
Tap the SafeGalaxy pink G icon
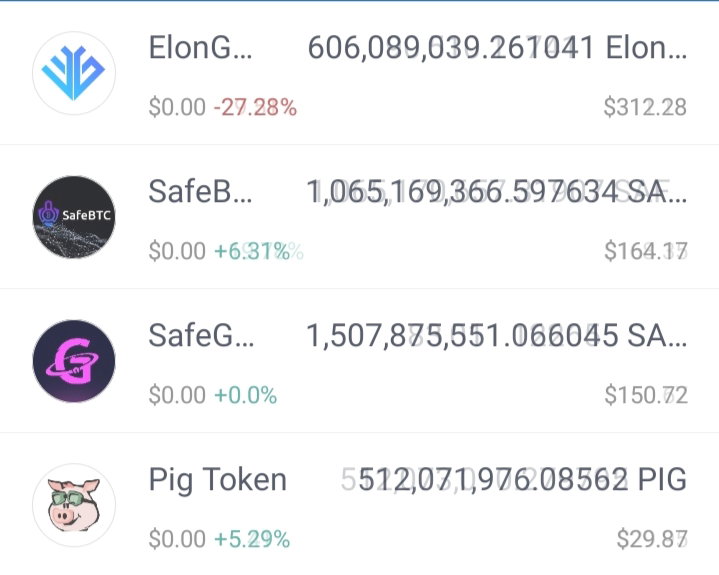point(74,361)
